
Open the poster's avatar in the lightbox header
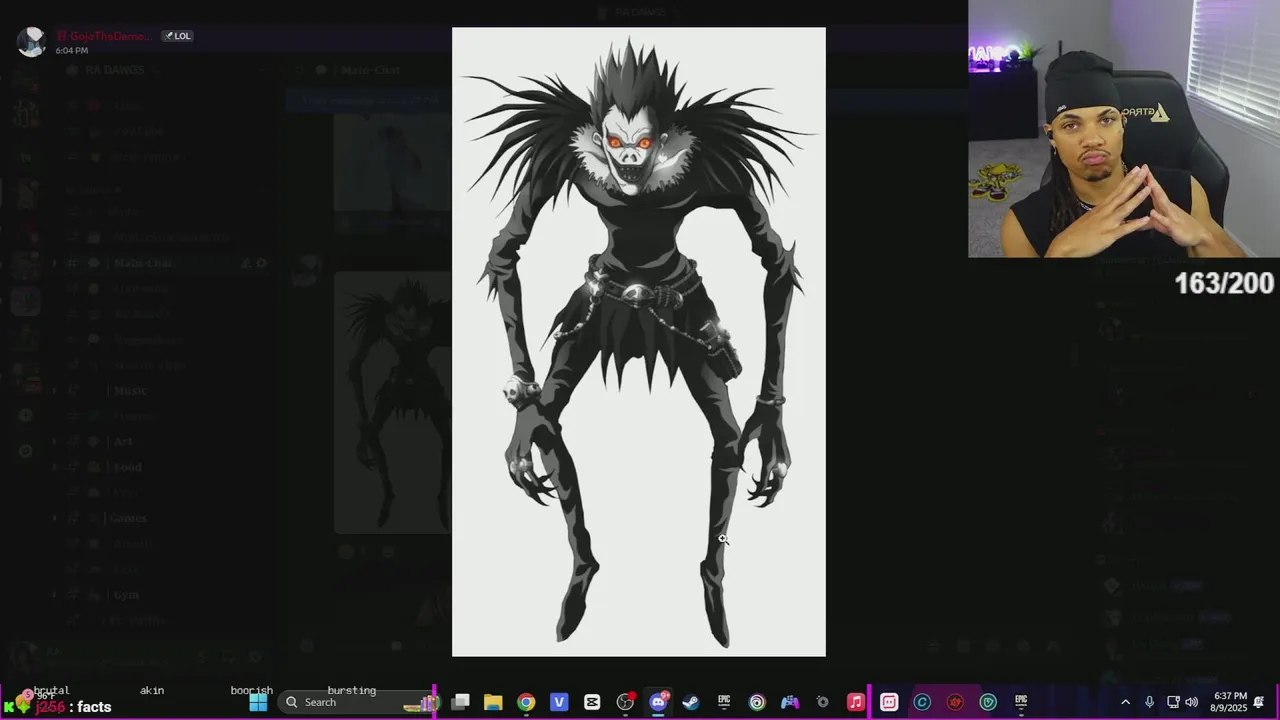[31, 42]
